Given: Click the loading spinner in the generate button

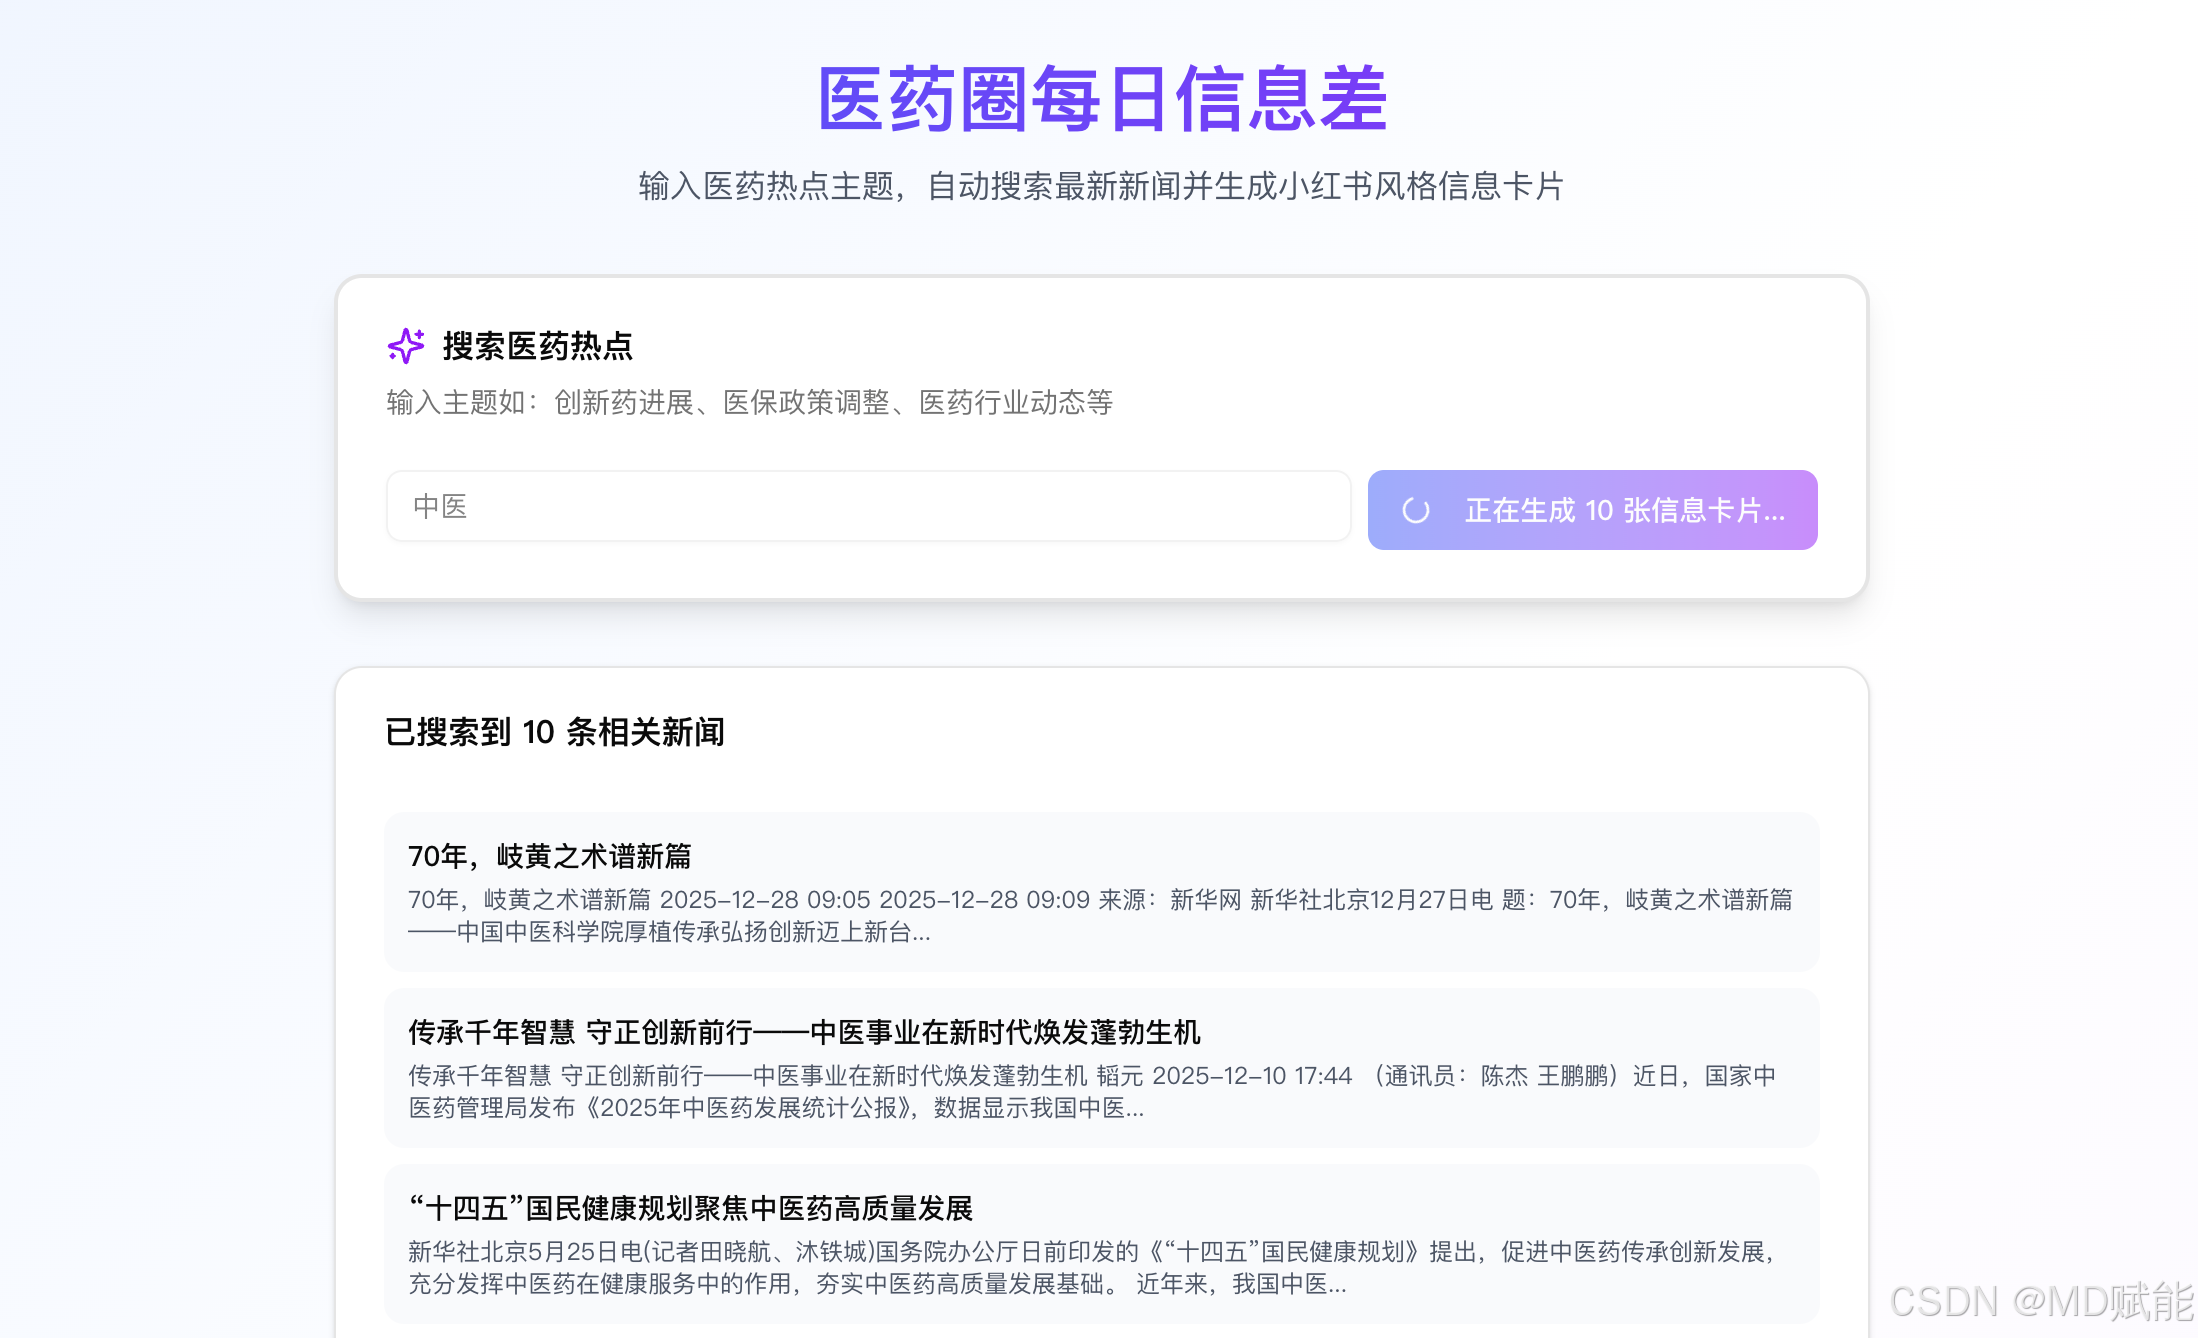Looking at the screenshot, I should coord(1416,510).
